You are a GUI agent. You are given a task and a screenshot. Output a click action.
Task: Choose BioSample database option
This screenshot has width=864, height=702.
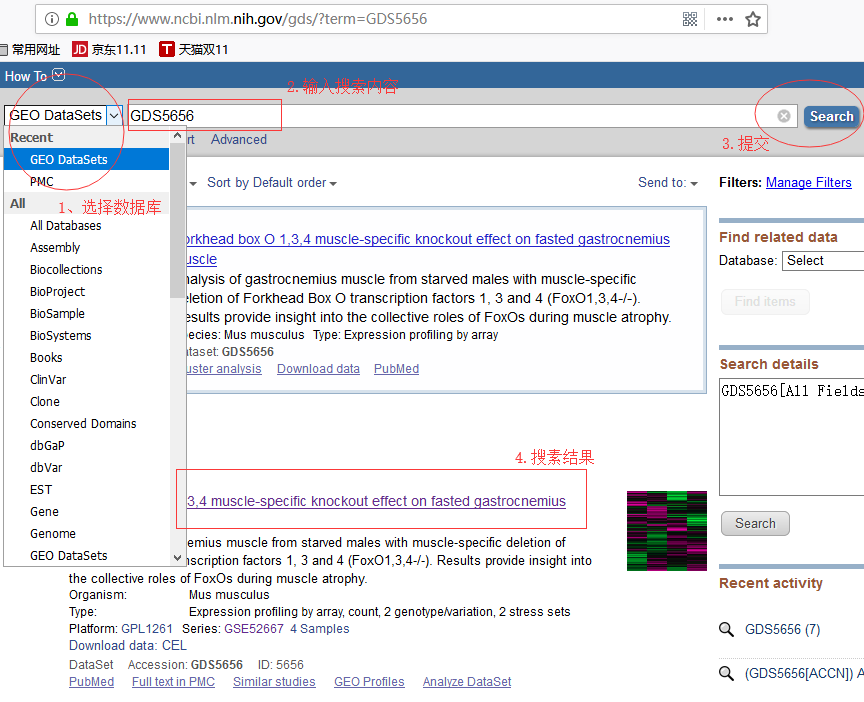coord(87,314)
